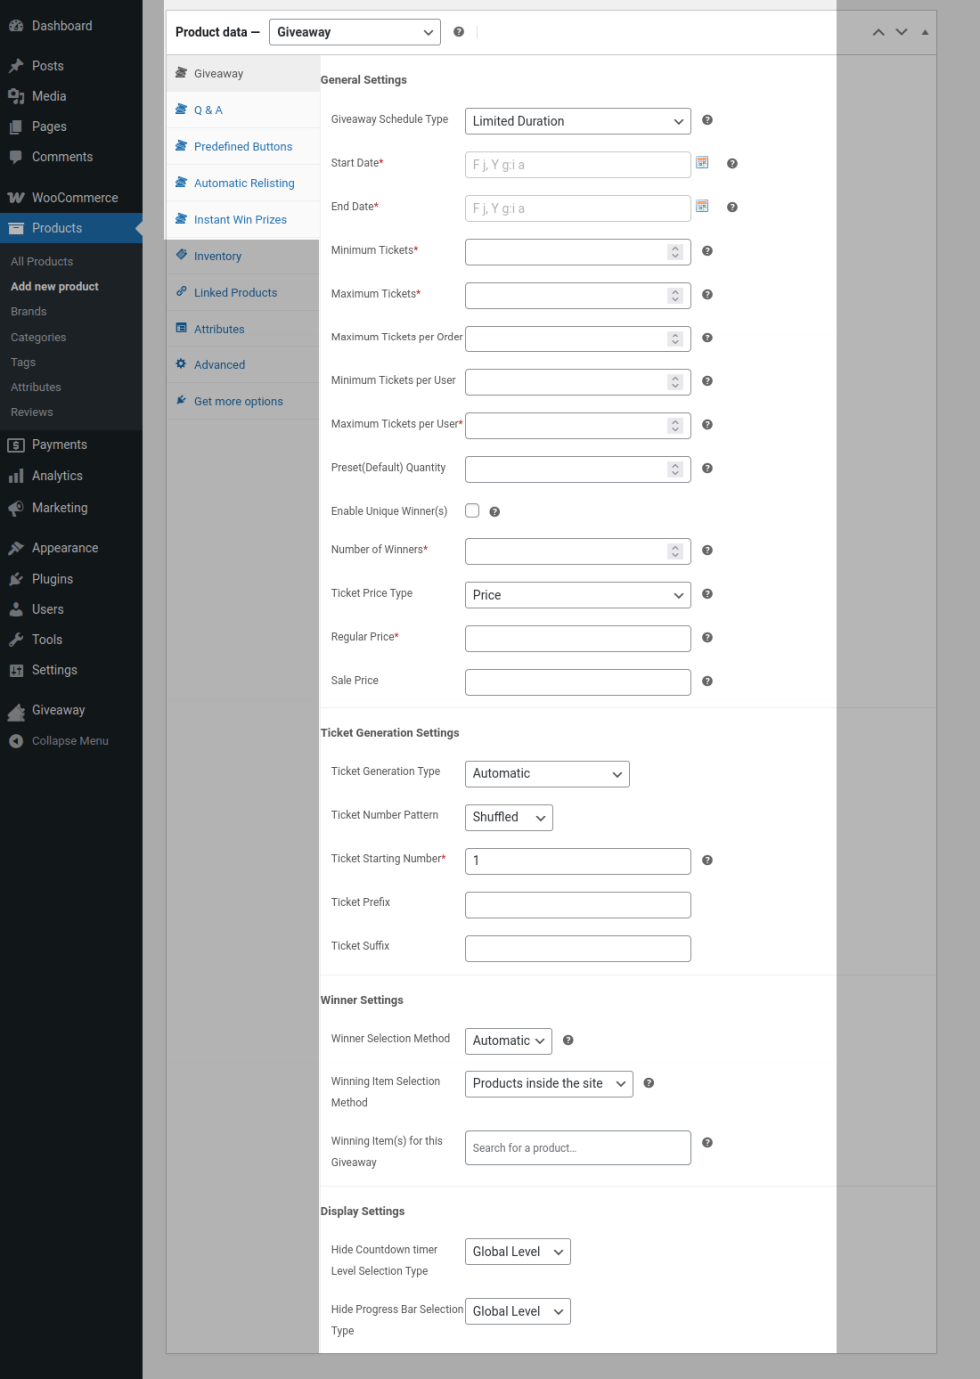Click help icon beside Giveaway Schedule Type
This screenshot has width=980, height=1379.
pos(707,120)
